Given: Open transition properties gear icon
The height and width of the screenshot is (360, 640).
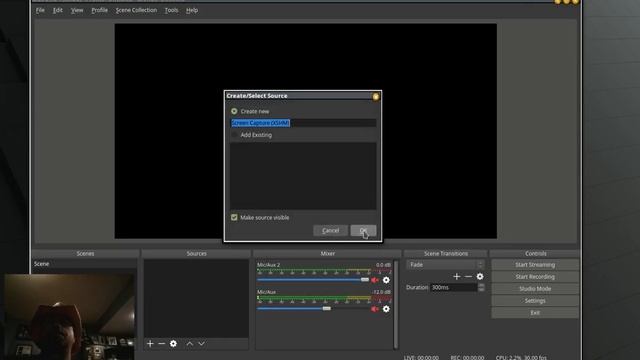Looking at the screenshot, I should click(480, 276).
